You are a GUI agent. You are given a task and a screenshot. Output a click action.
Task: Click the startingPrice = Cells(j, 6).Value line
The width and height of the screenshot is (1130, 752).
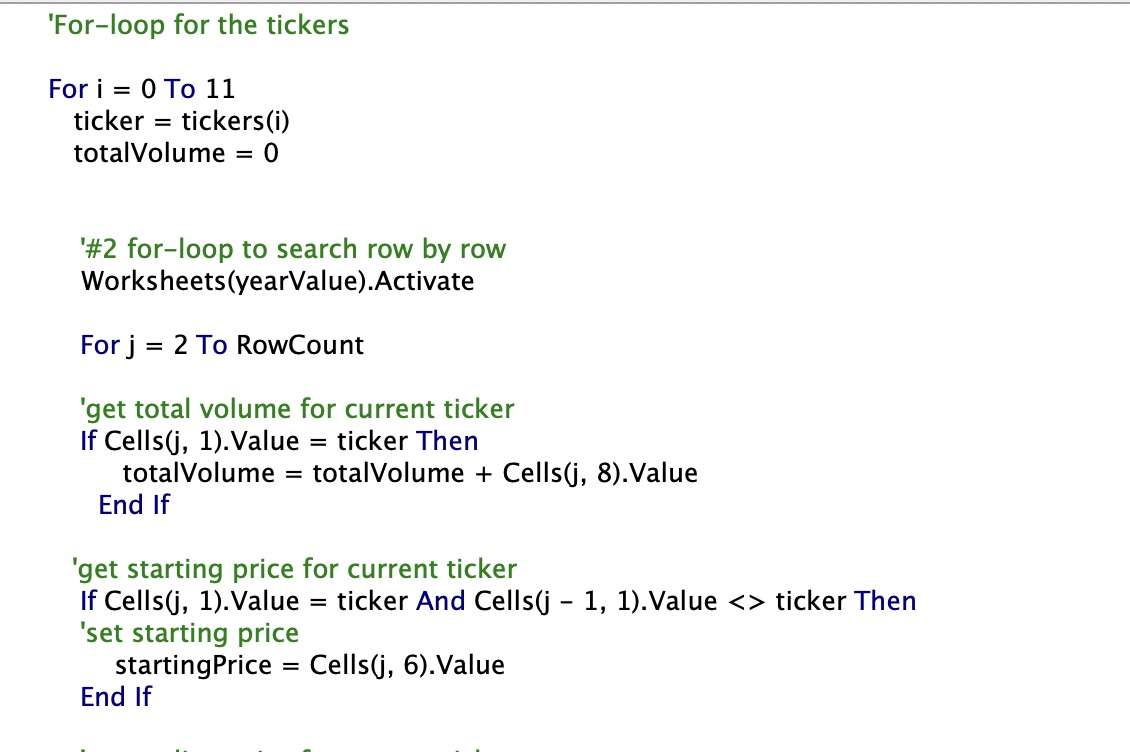click(310, 665)
